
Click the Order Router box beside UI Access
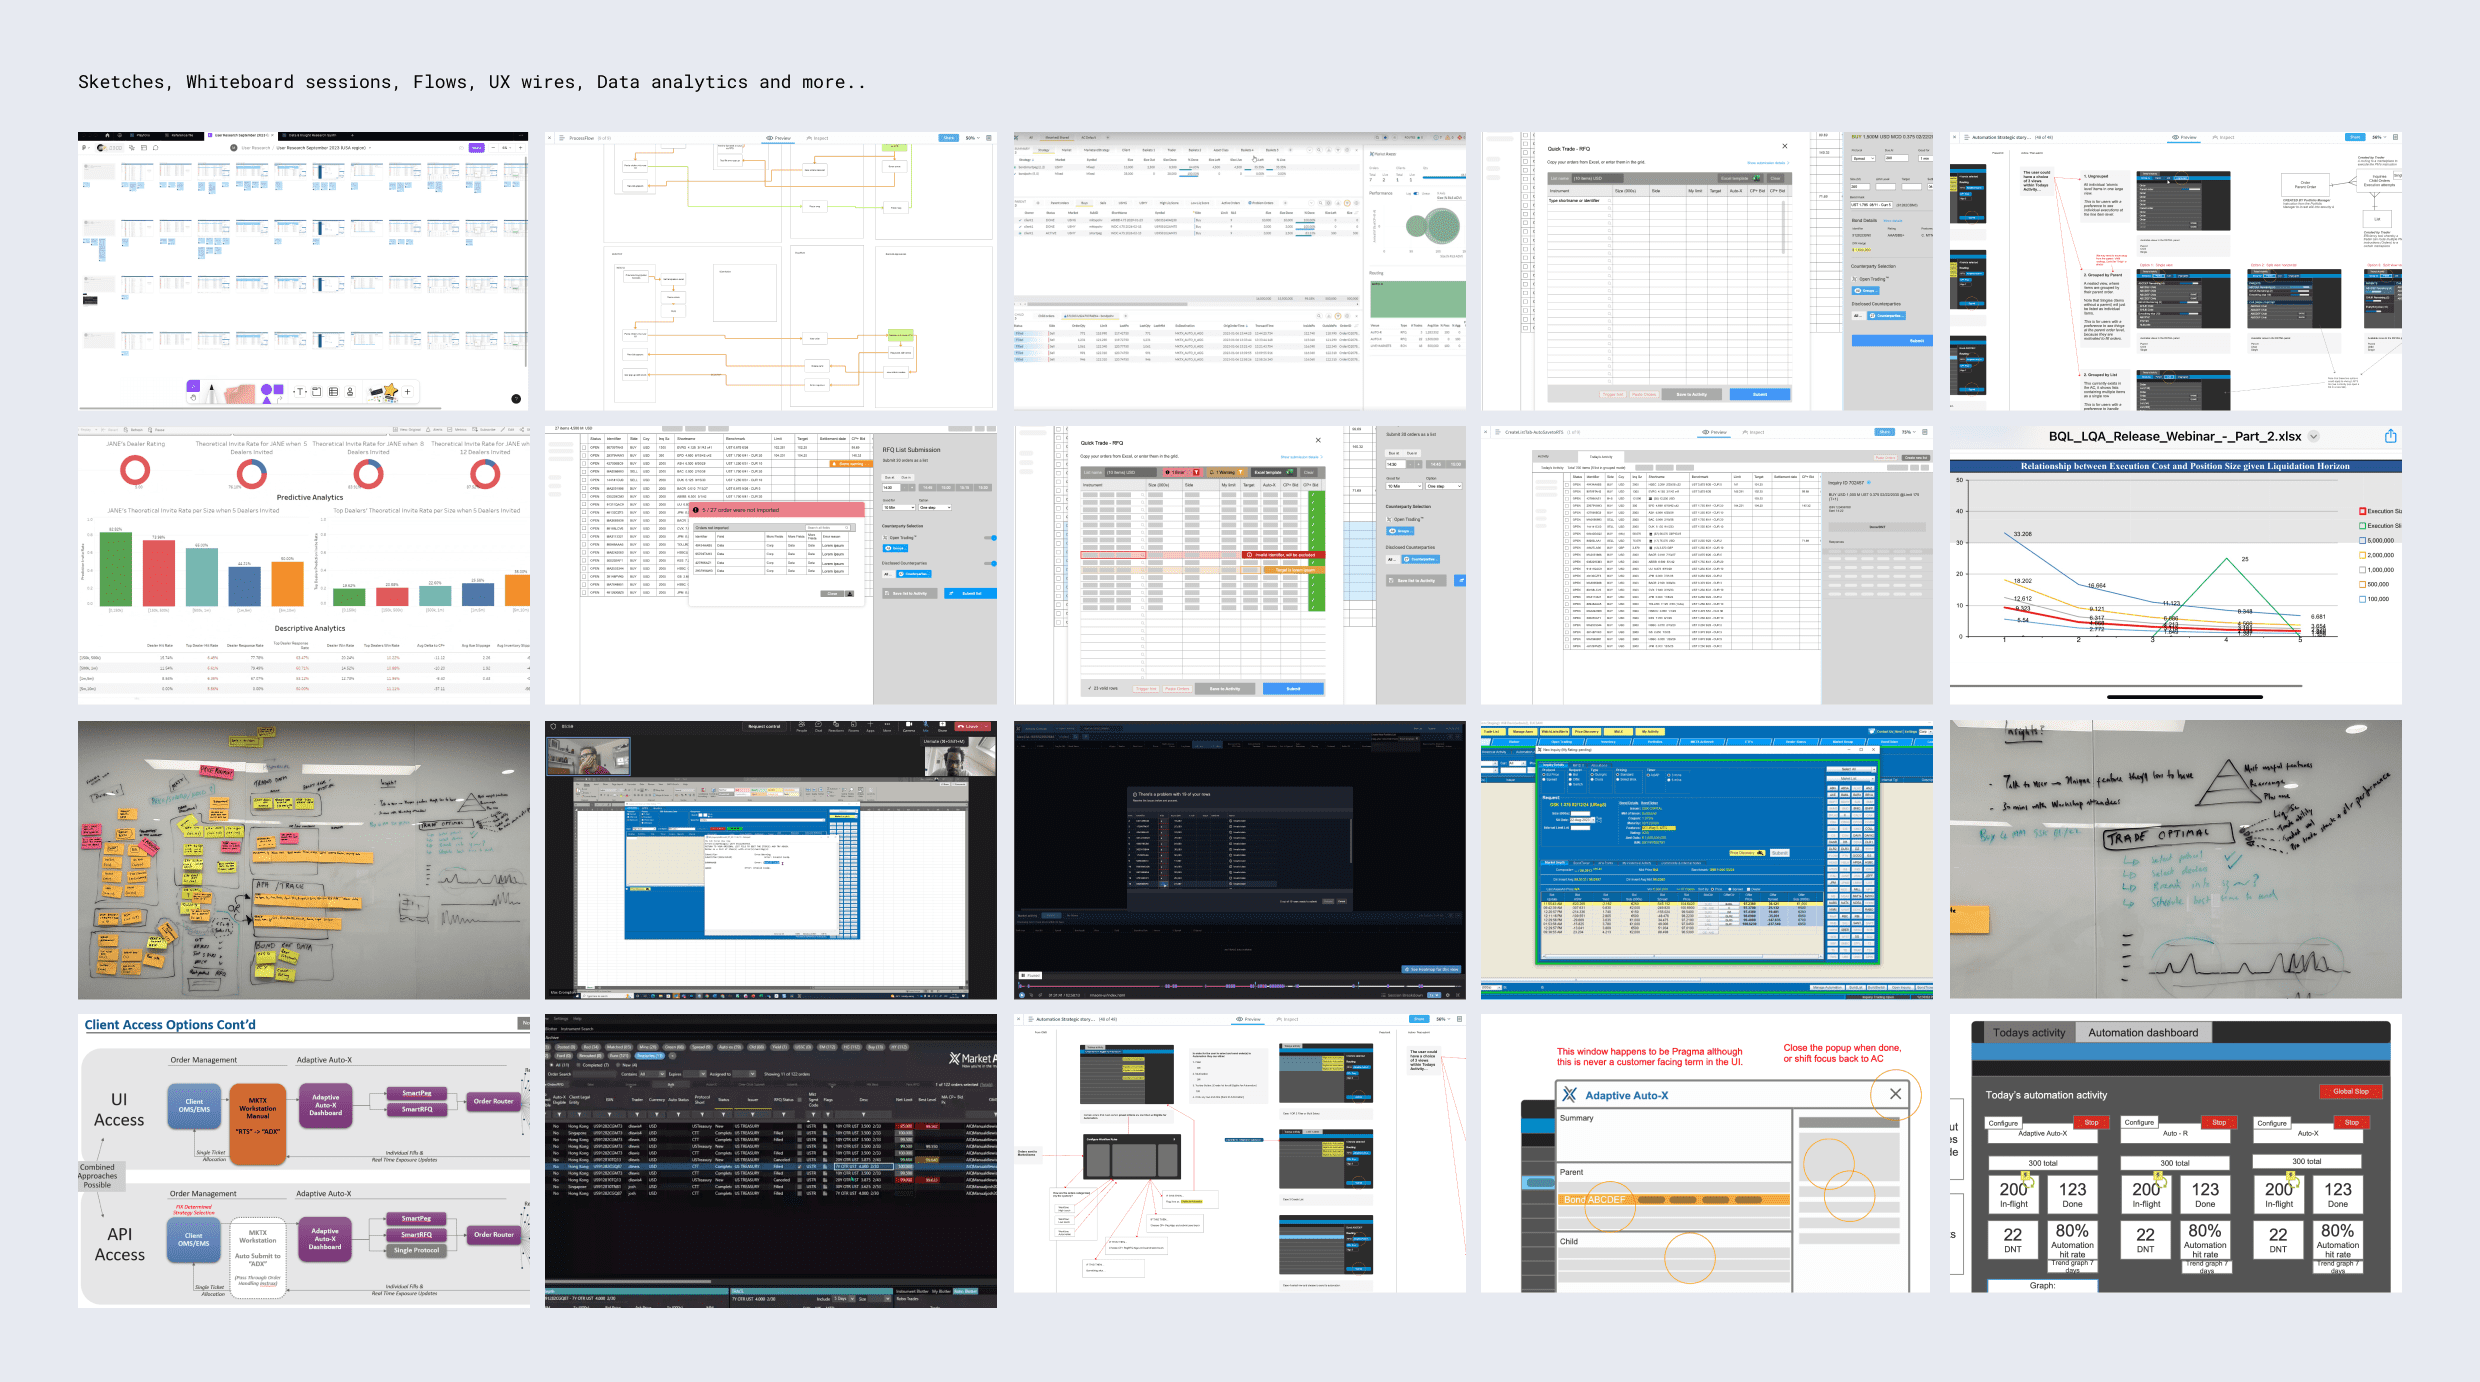494,1101
